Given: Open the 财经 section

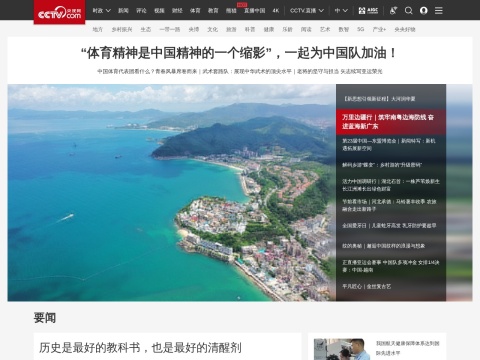Looking at the screenshot, I should click(177, 11).
